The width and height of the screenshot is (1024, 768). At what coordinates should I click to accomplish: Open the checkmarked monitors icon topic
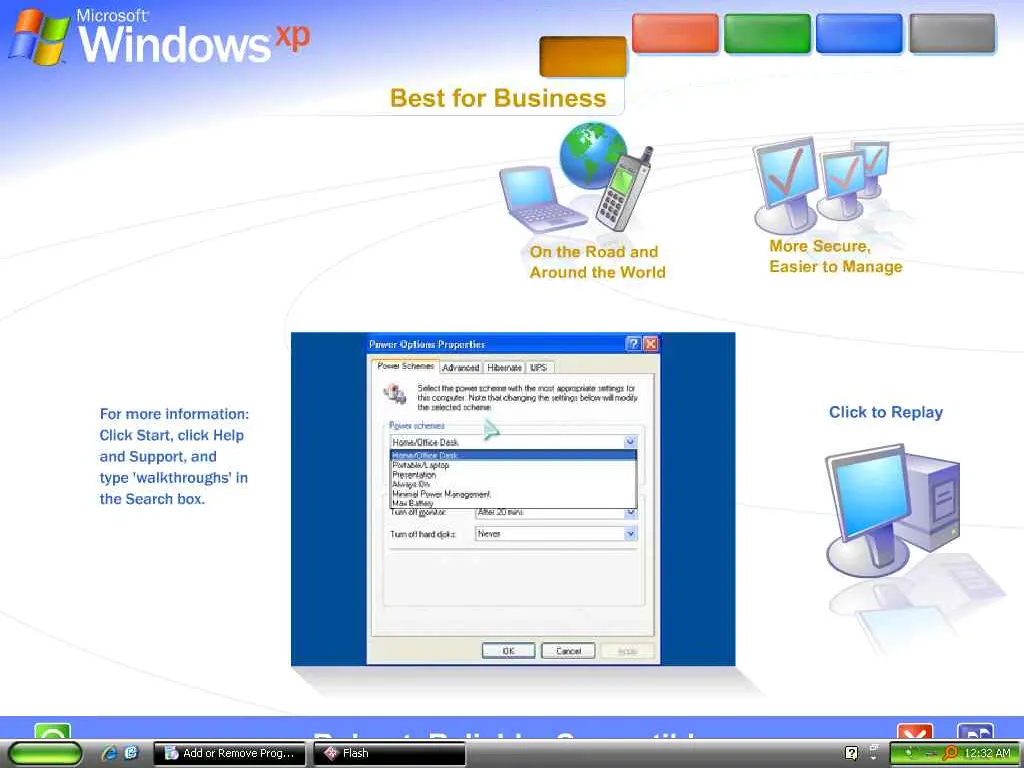[821, 186]
